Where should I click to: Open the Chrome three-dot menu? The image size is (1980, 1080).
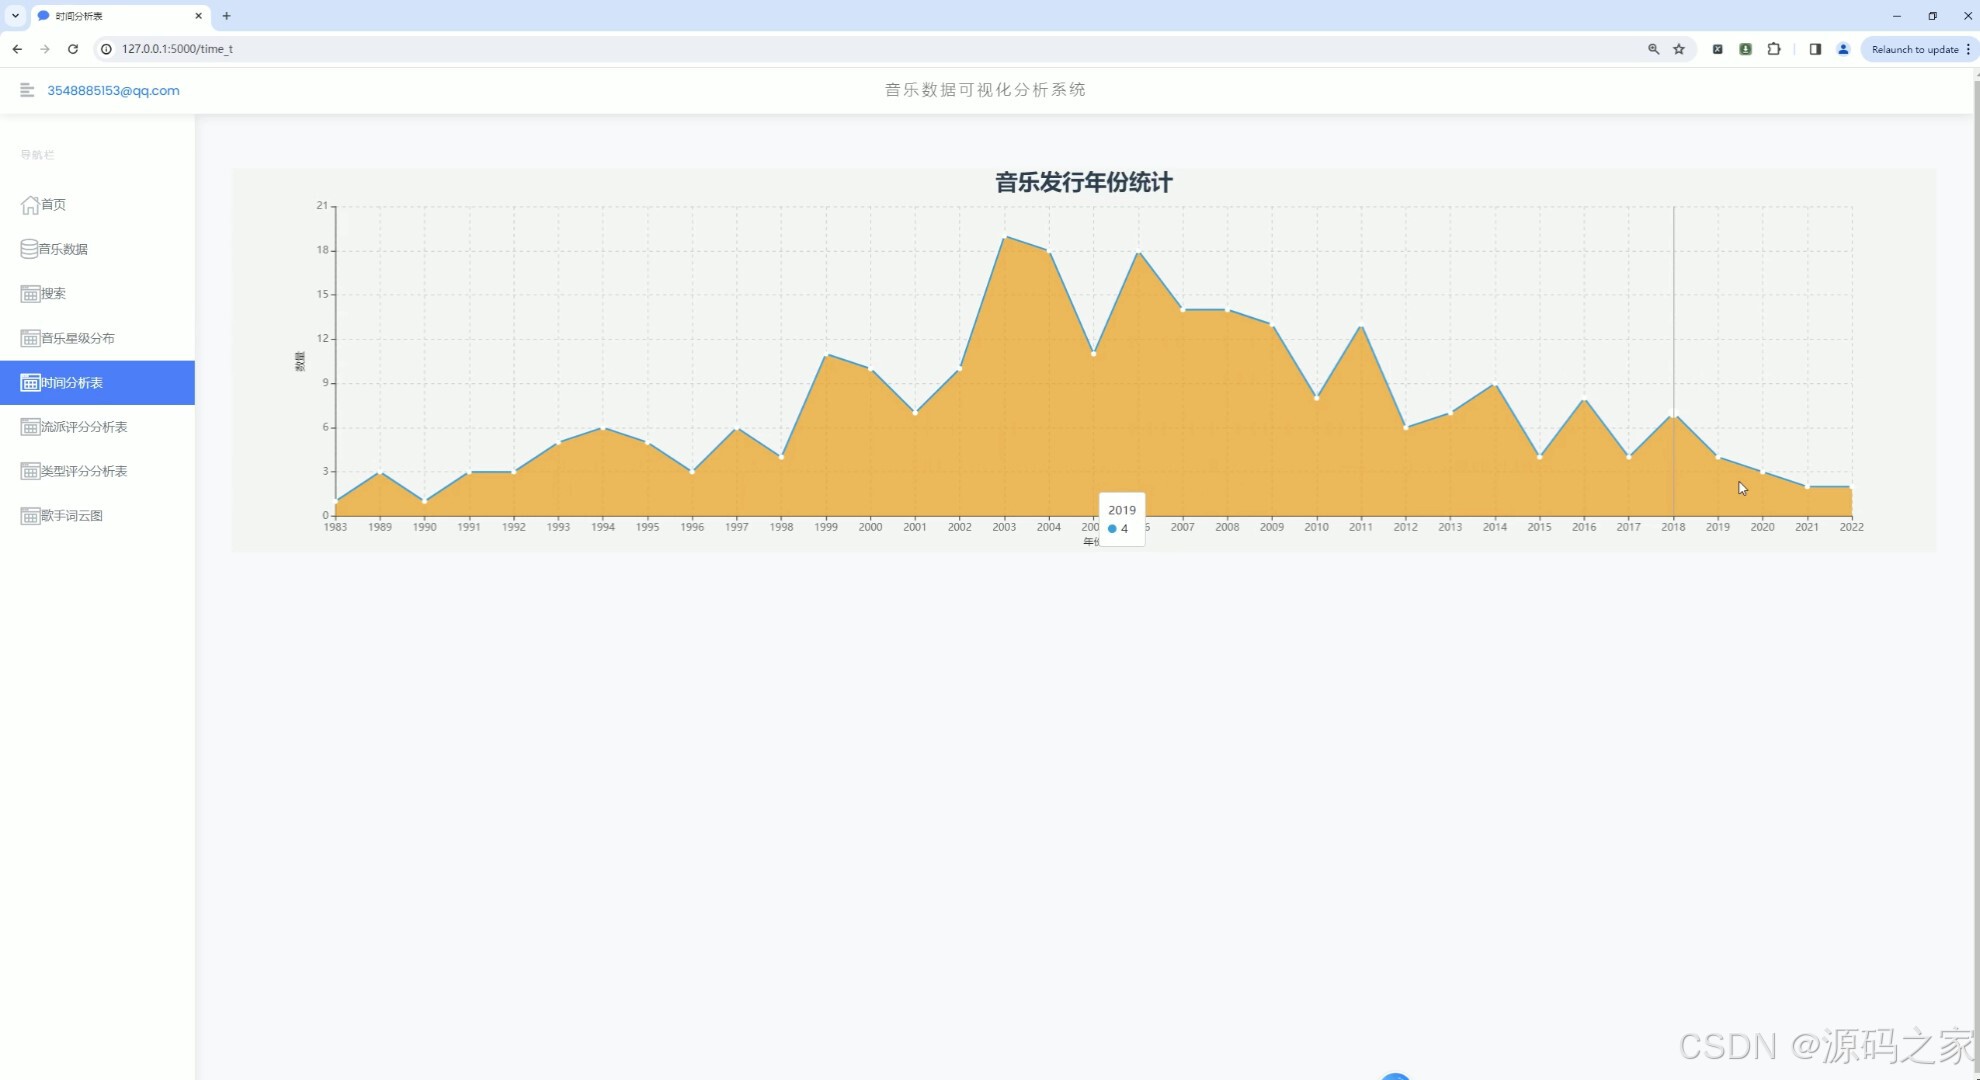pos(1969,48)
